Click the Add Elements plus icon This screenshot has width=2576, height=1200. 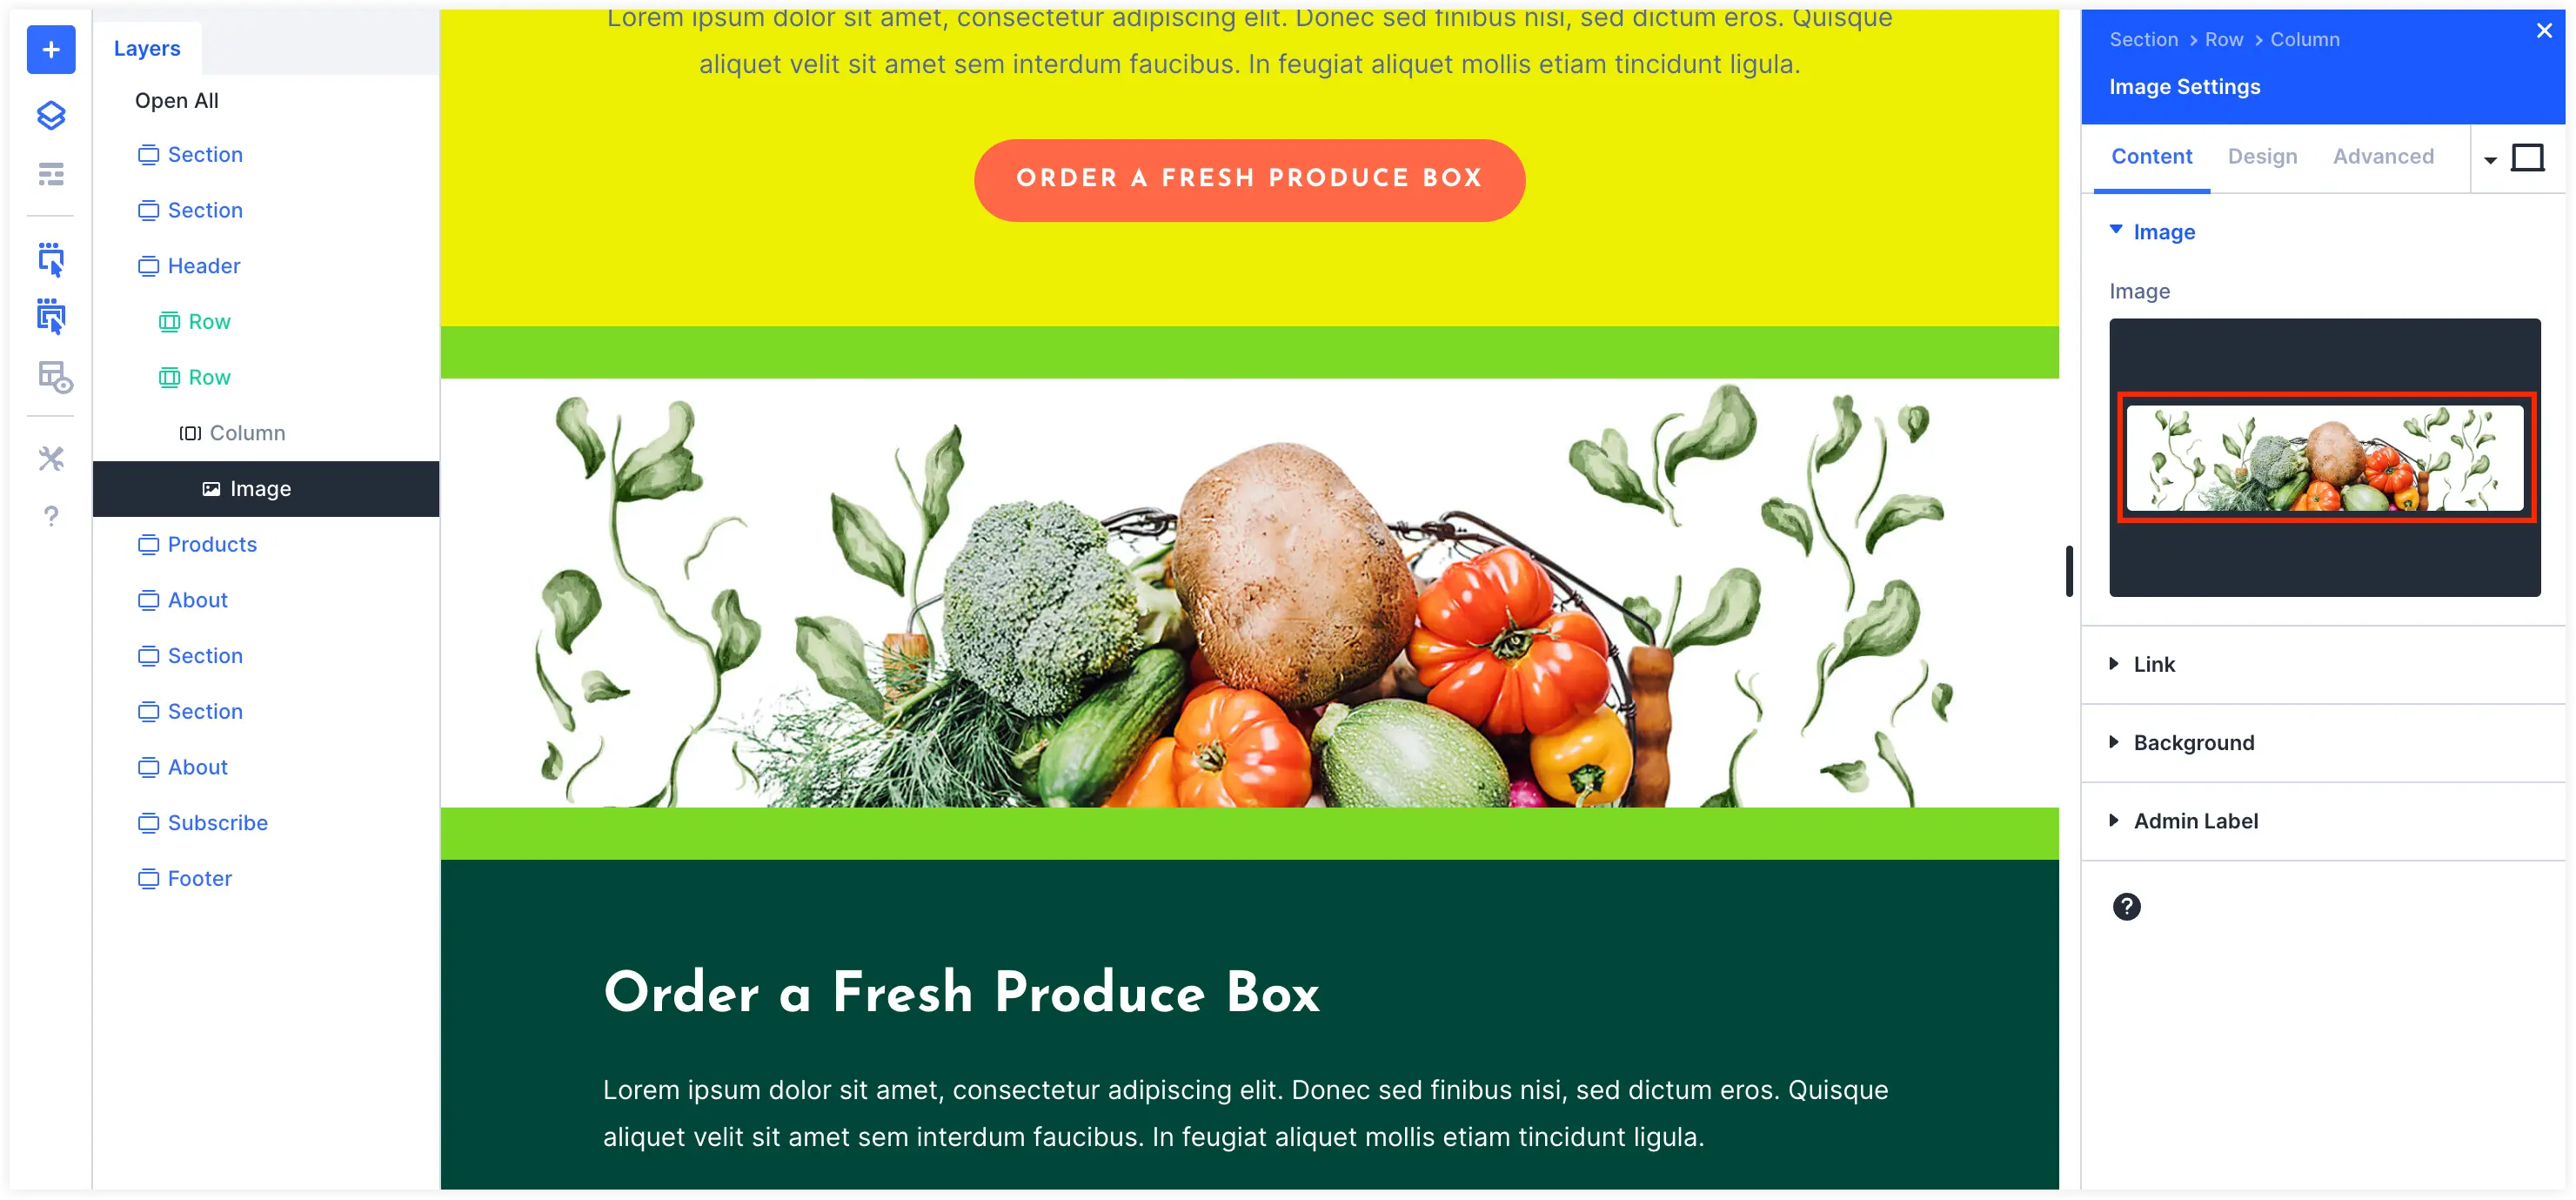click(x=48, y=48)
